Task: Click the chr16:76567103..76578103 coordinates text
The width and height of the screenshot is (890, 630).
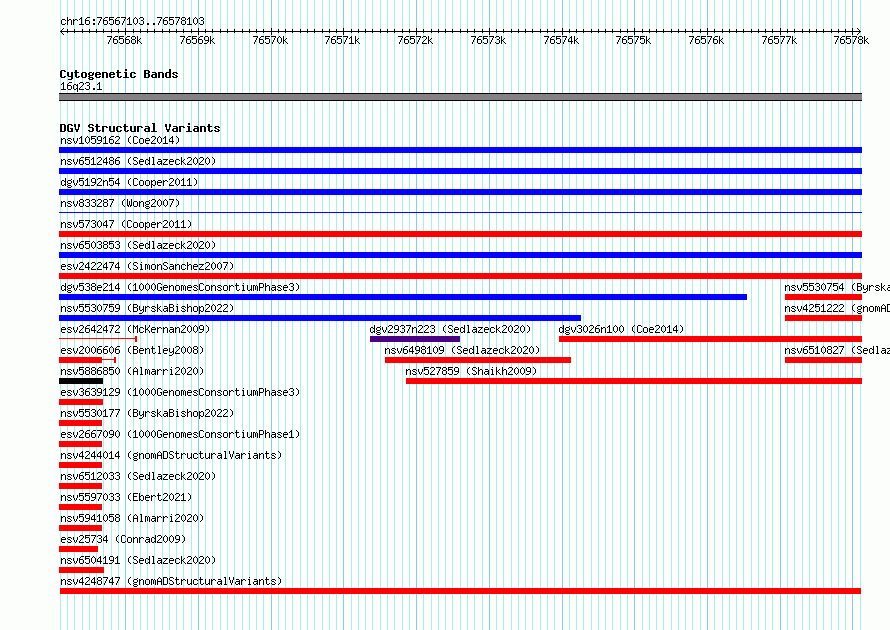Action: (132, 22)
